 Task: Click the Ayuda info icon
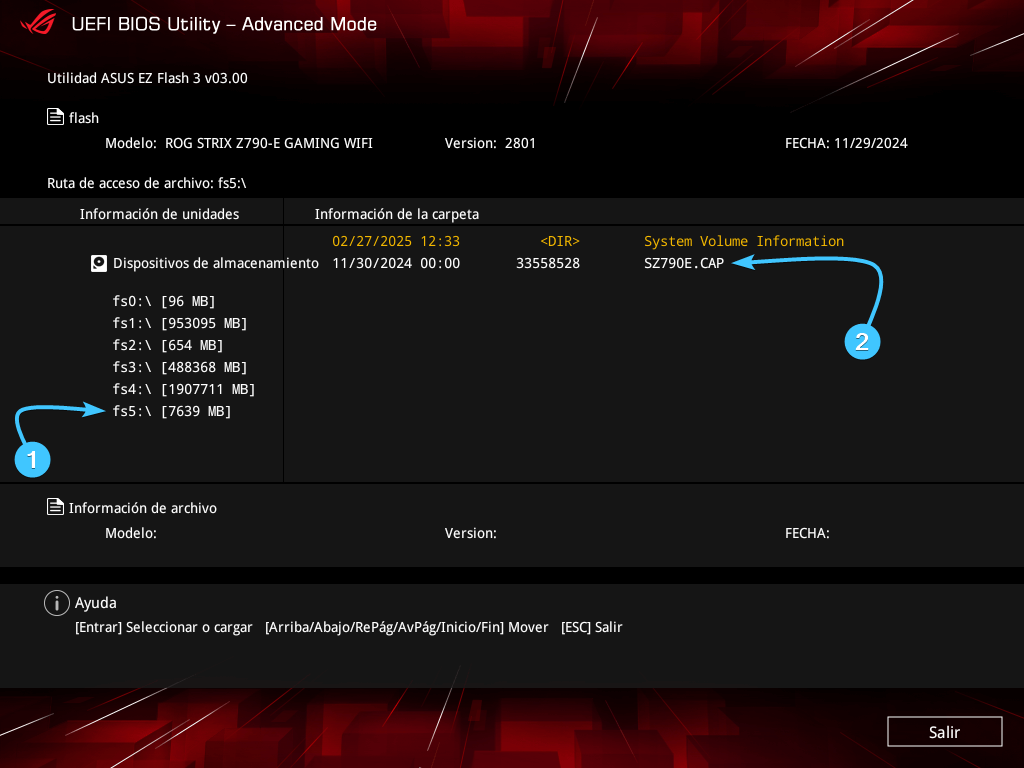coord(57,603)
